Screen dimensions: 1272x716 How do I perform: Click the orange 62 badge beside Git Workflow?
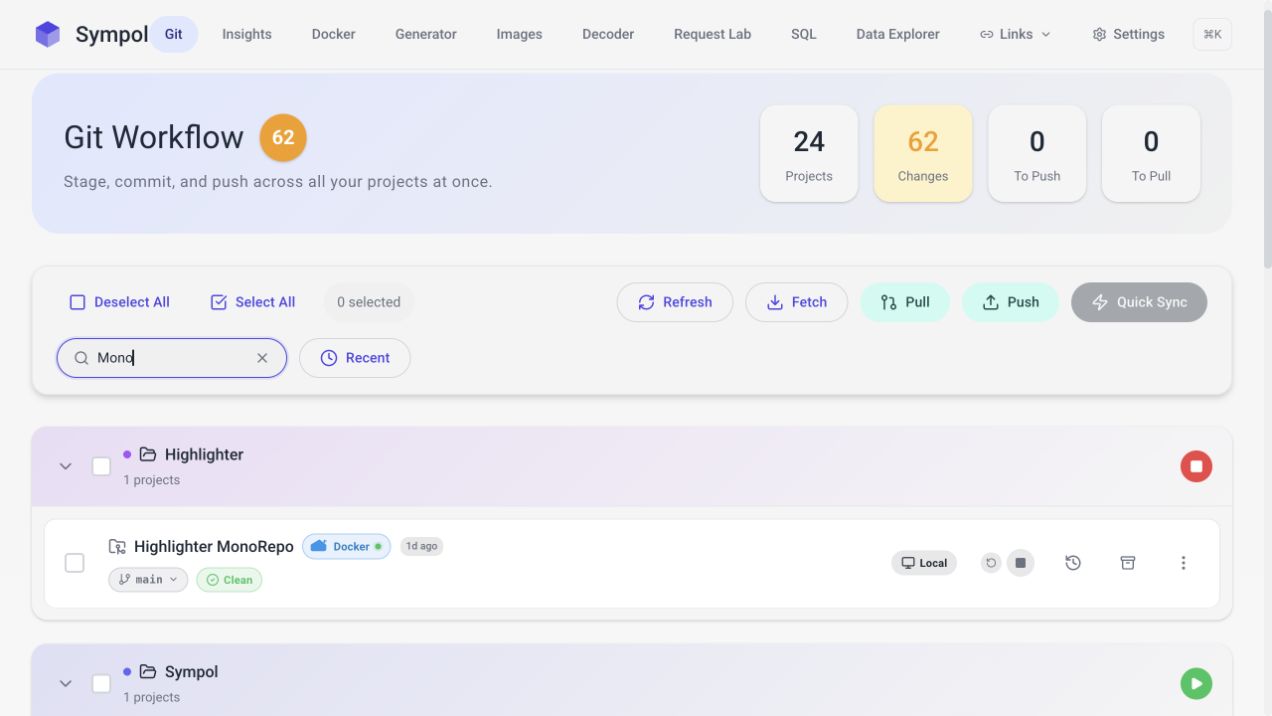click(283, 137)
